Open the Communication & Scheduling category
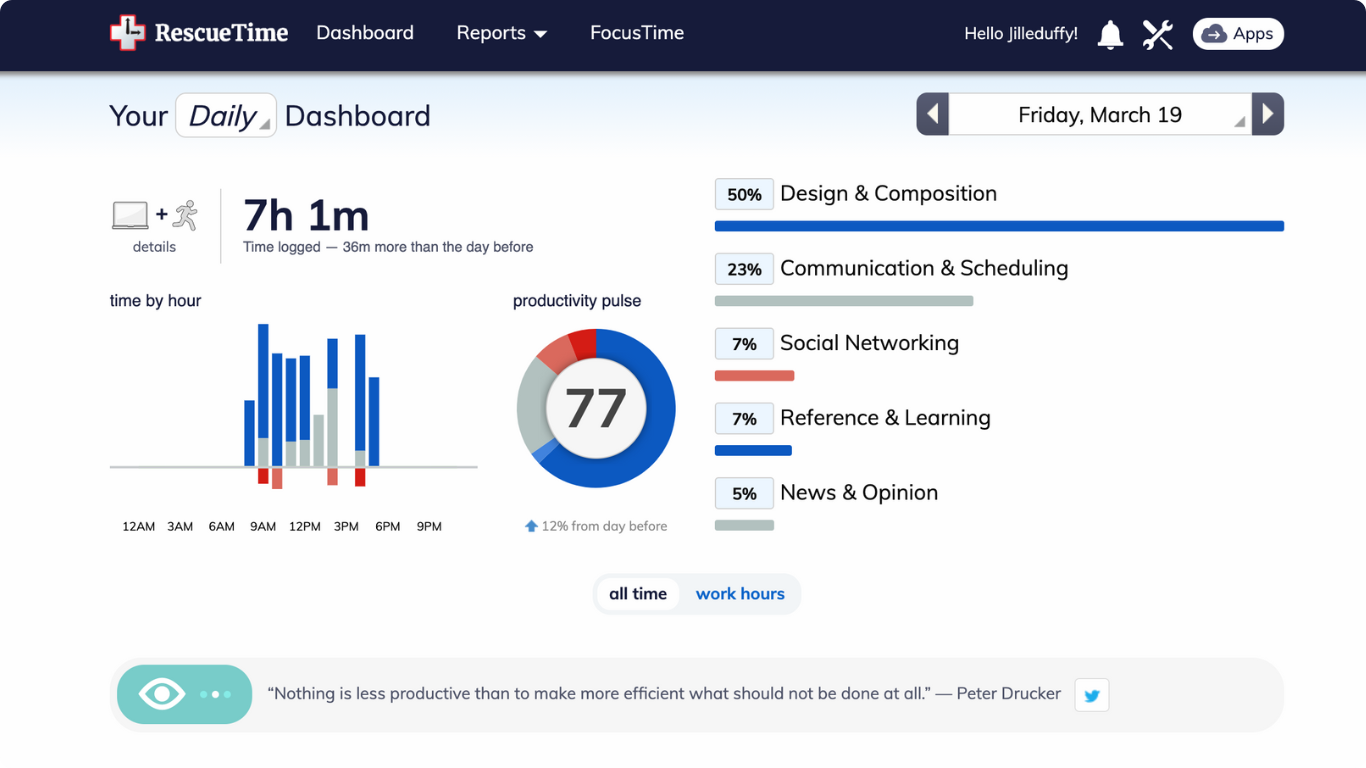Screen dimensions: 1366x768 coord(924,268)
